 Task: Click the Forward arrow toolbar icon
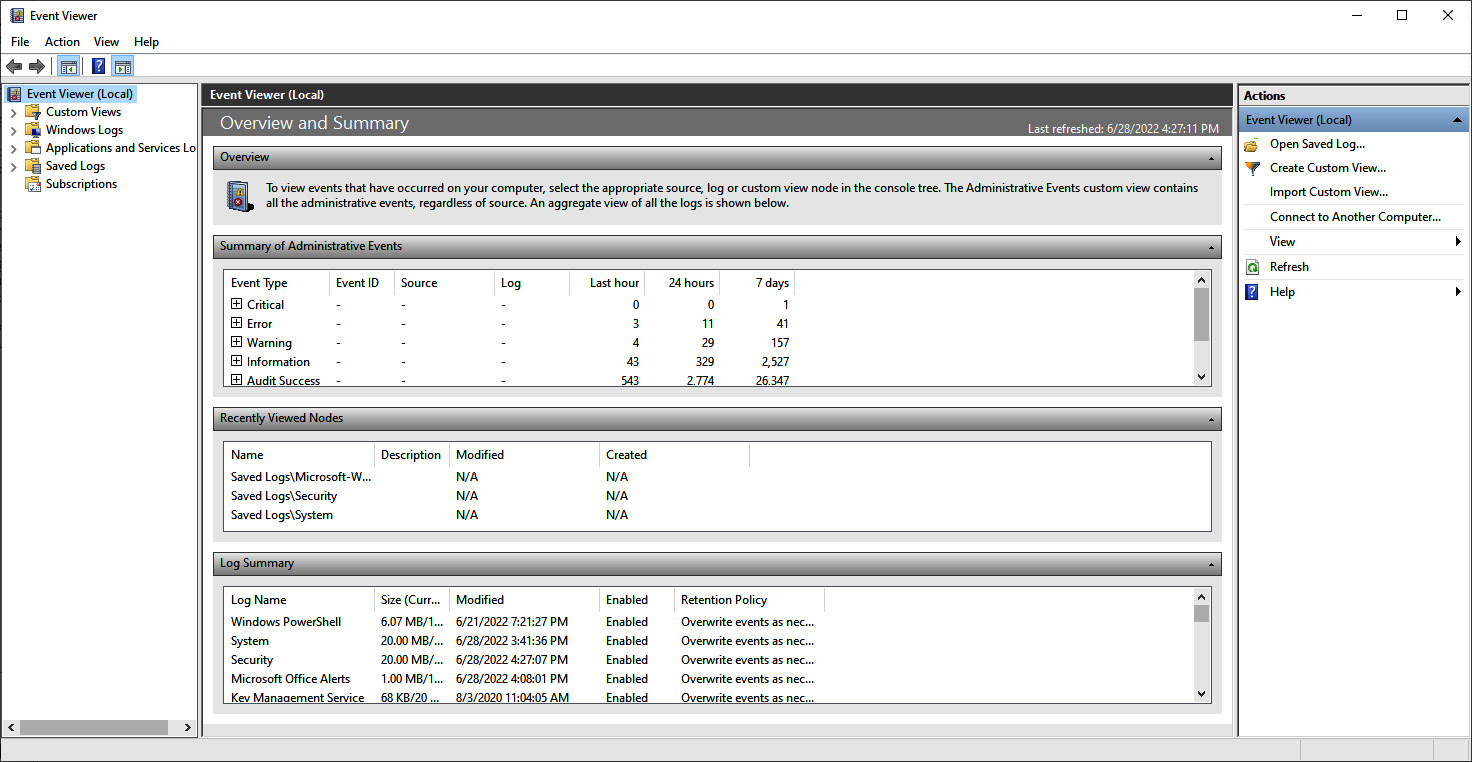(37, 67)
